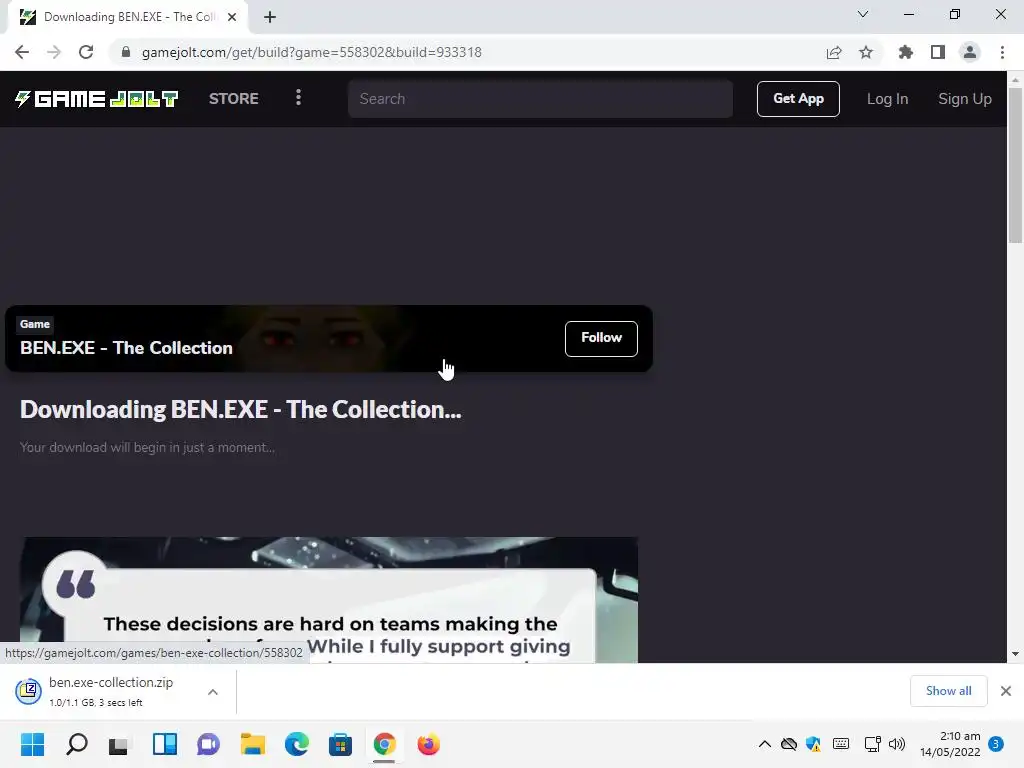Open Windows taskbar search
1024x768 pixels.
[76, 744]
